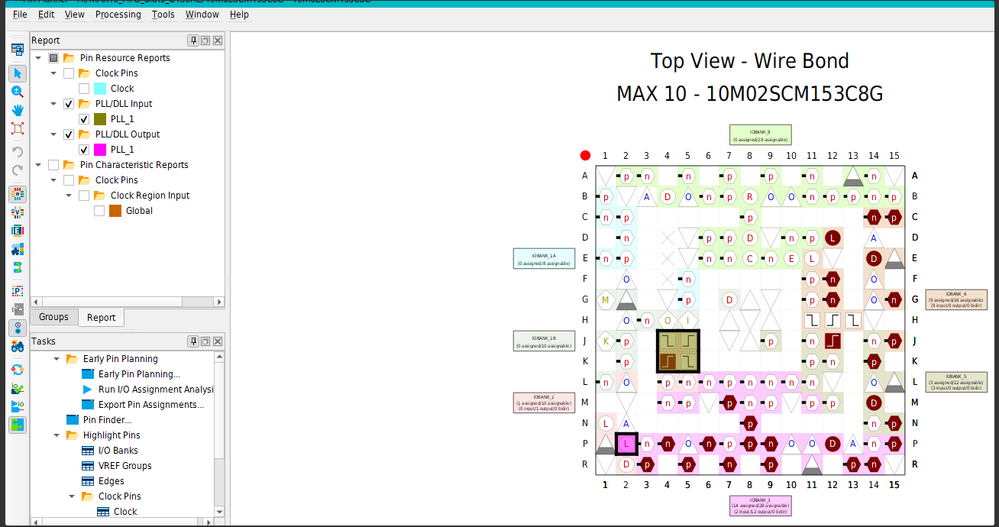
Task: Toggle the blue dots pin legend icon
Action: pos(17,328)
